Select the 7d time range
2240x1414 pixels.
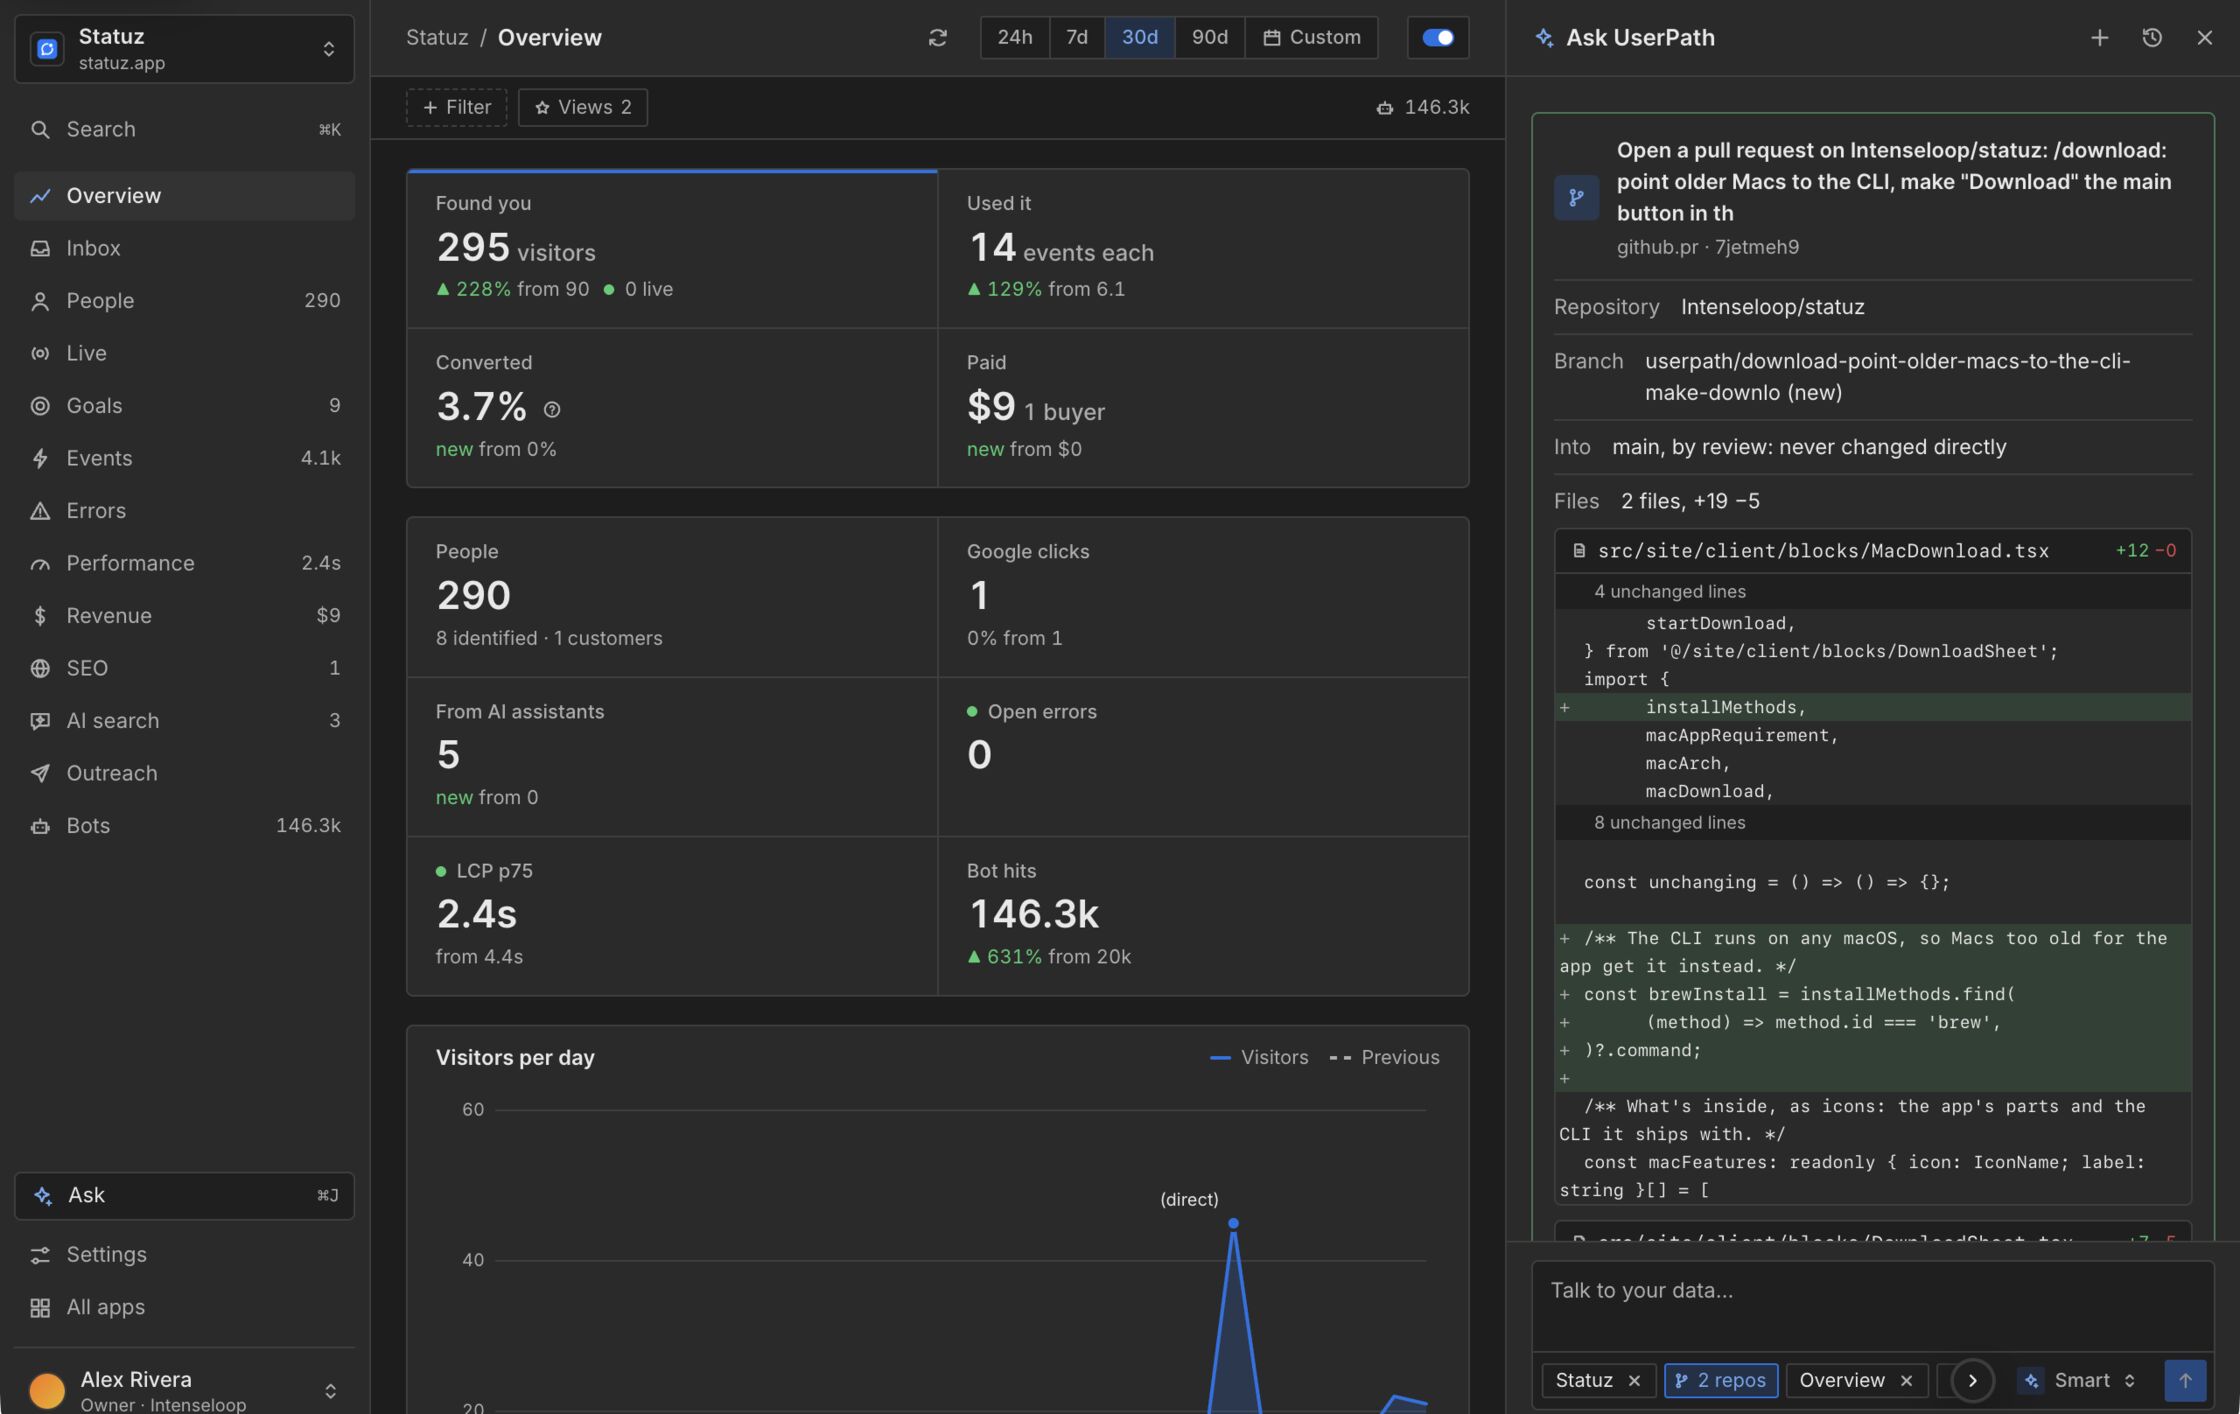point(1077,38)
